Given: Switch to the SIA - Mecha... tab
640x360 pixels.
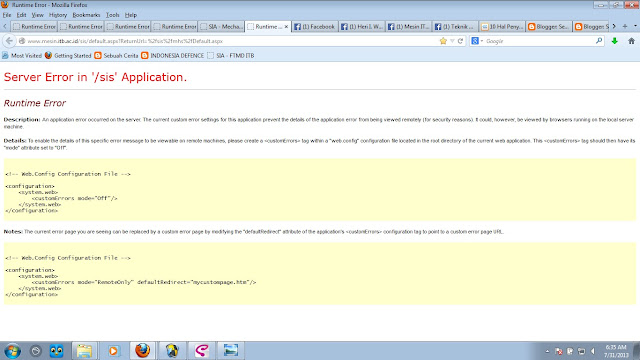Looking at the screenshot, I should (222, 27).
